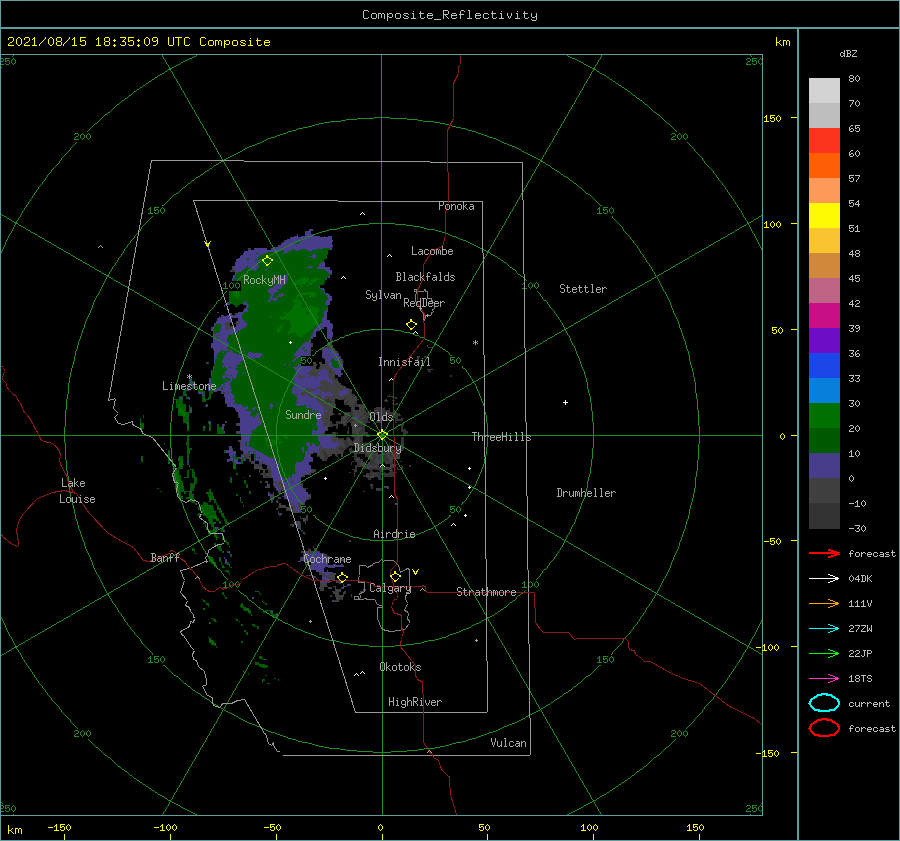The width and height of the screenshot is (900, 841).
Task: Click the Airdrie city label
Action: point(394,534)
